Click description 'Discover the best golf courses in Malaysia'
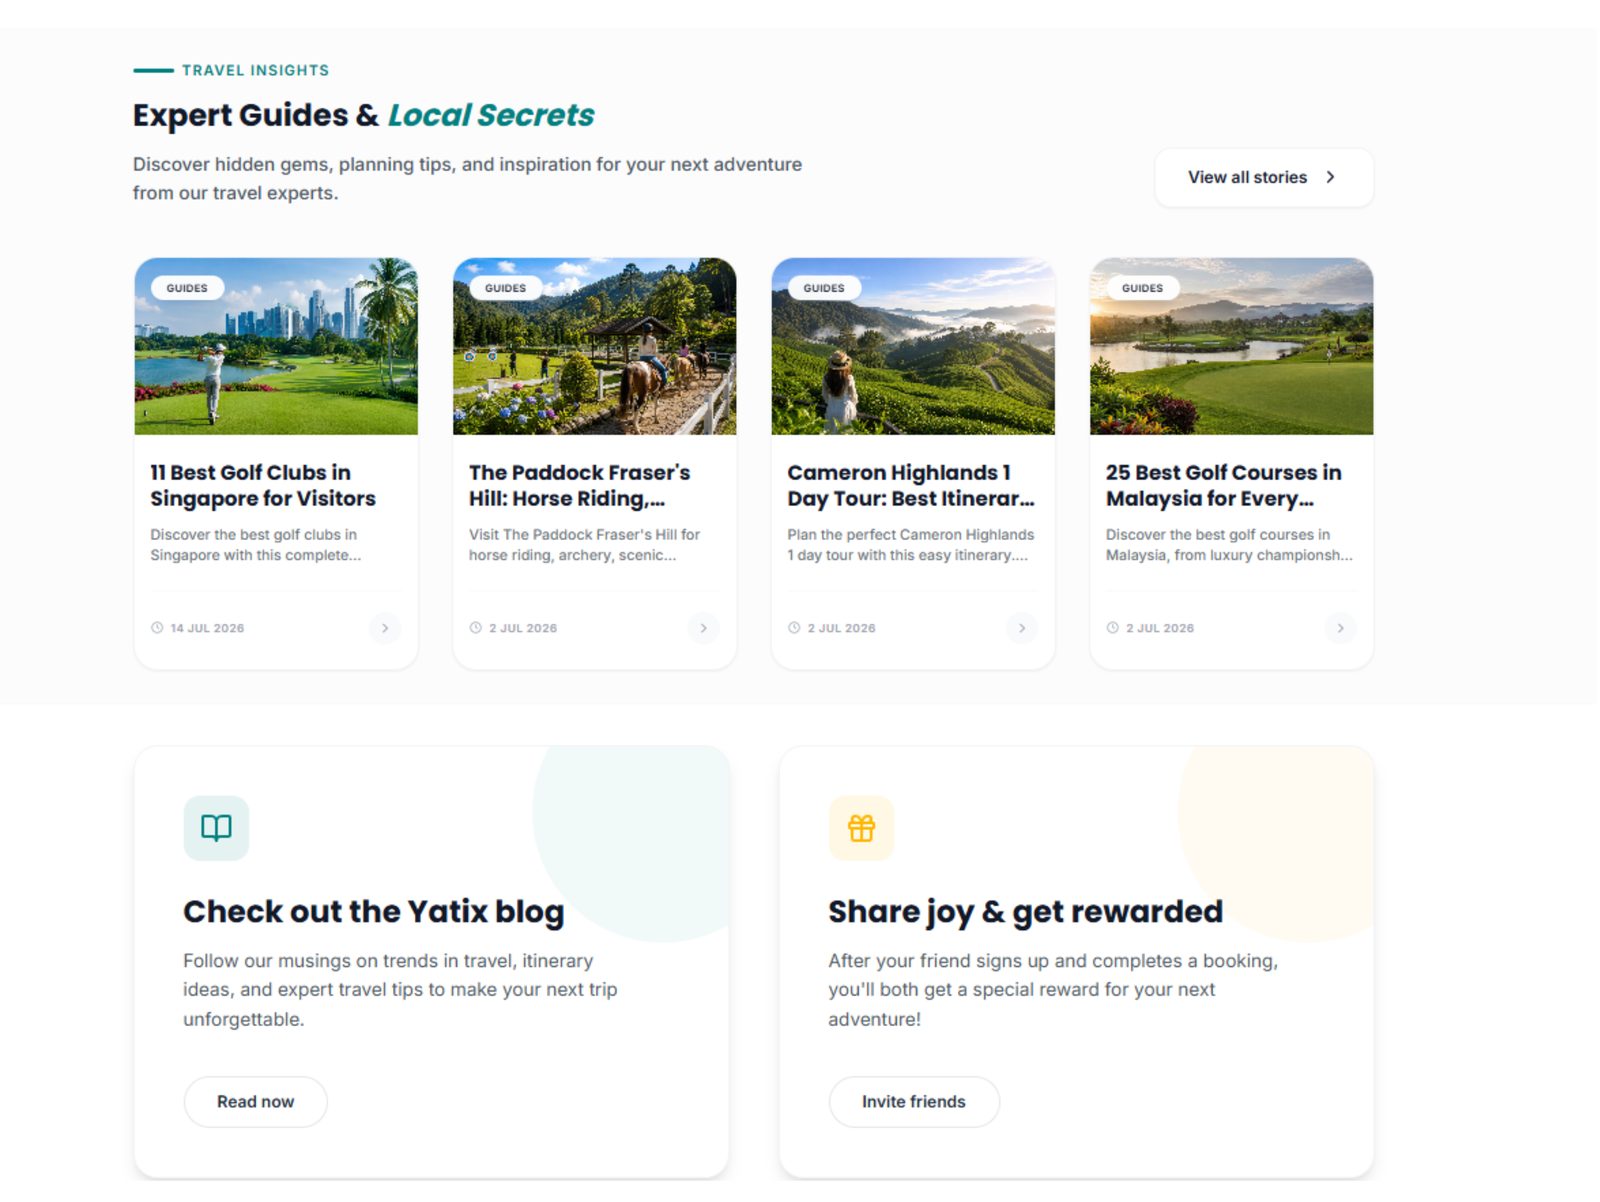This screenshot has width=1600, height=1202. pyautogui.click(x=1229, y=546)
